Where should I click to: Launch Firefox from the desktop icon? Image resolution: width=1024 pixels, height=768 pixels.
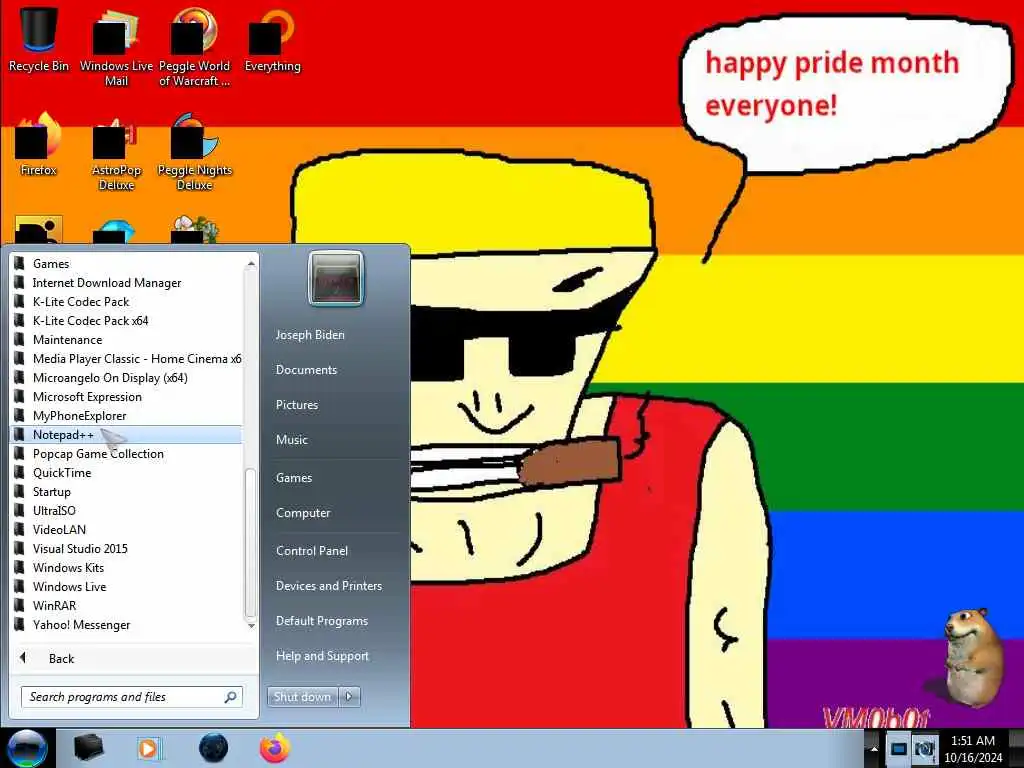(39, 144)
